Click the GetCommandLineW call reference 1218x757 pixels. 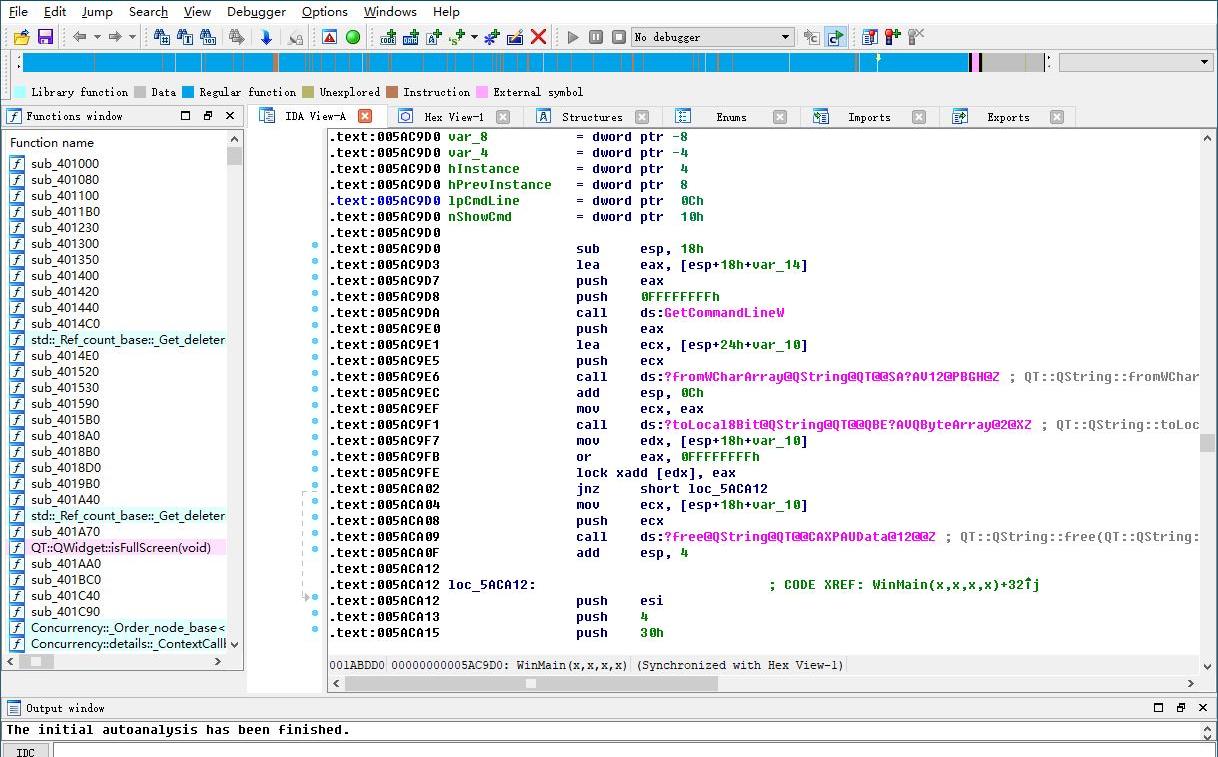click(723, 313)
